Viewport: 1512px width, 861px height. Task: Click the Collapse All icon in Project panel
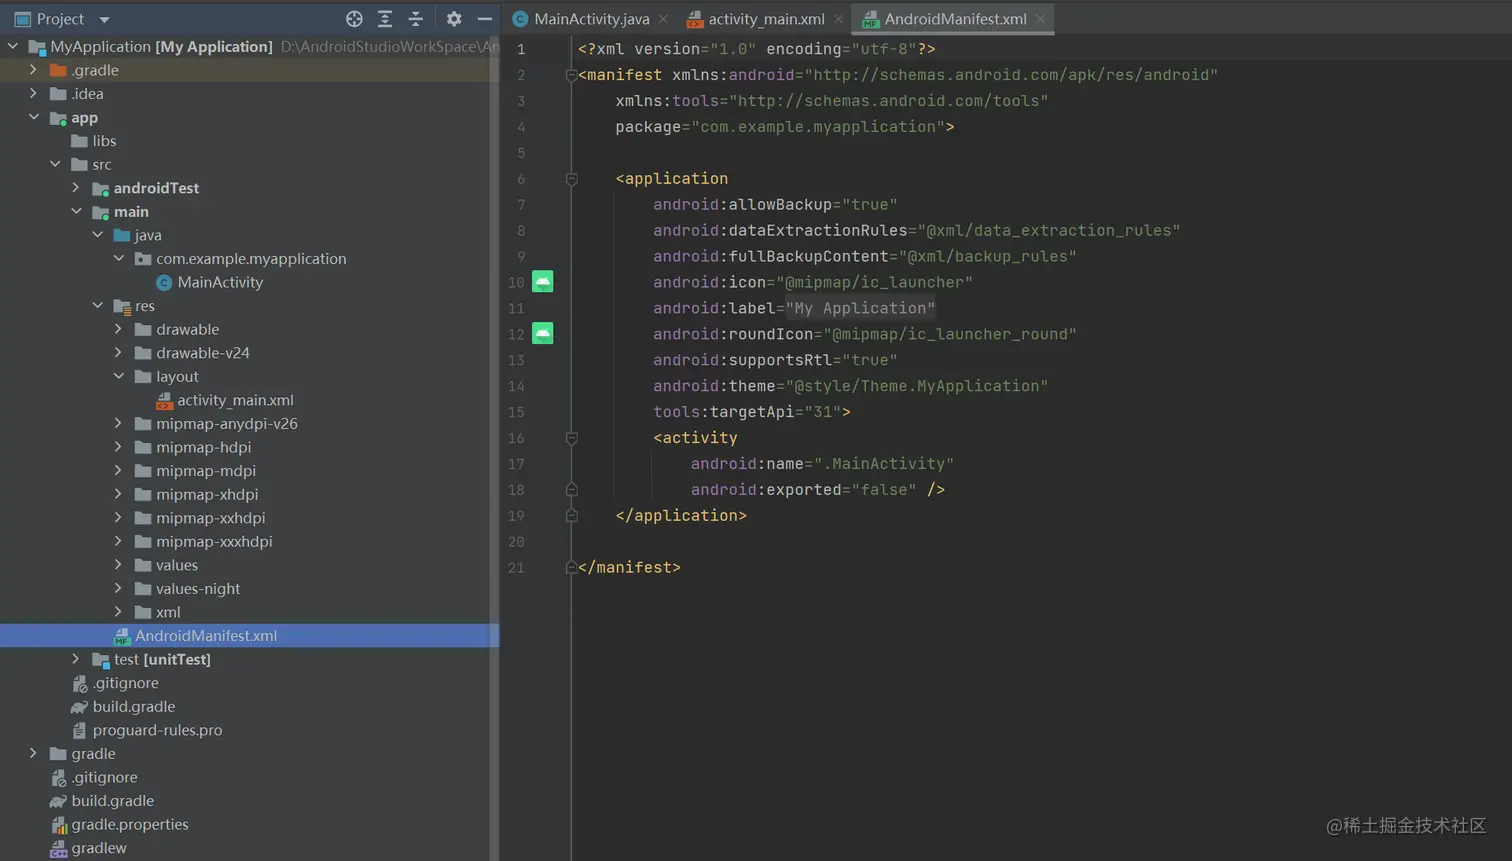[416, 19]
